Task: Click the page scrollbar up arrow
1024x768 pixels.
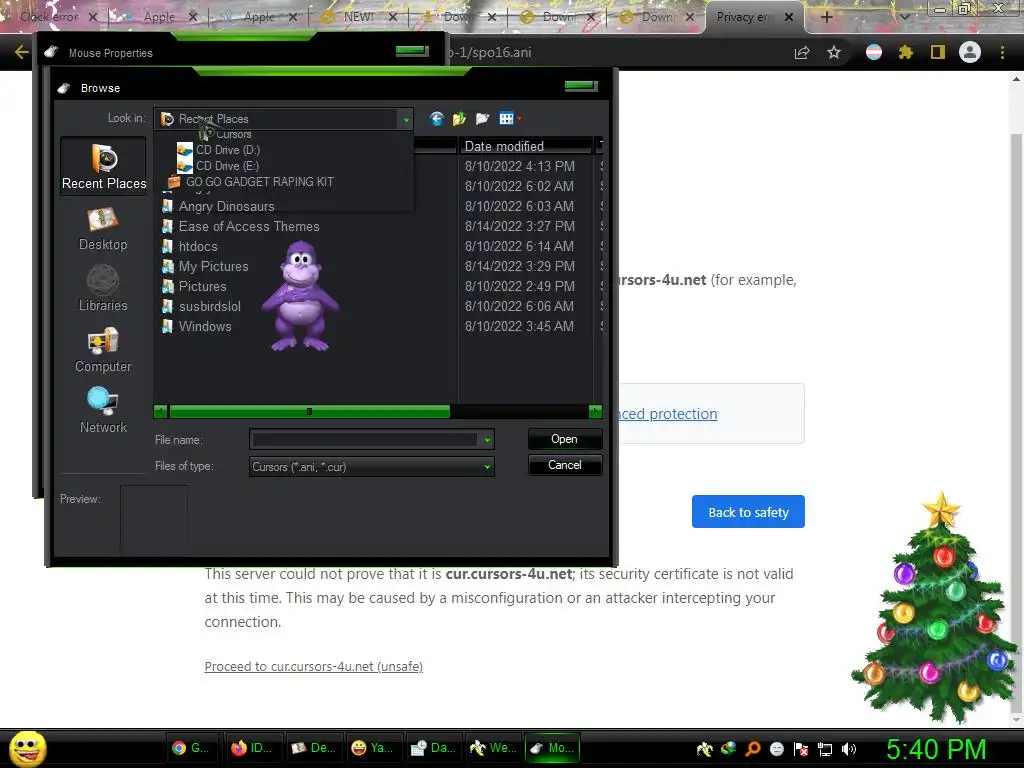Action: coord(1016,79)
